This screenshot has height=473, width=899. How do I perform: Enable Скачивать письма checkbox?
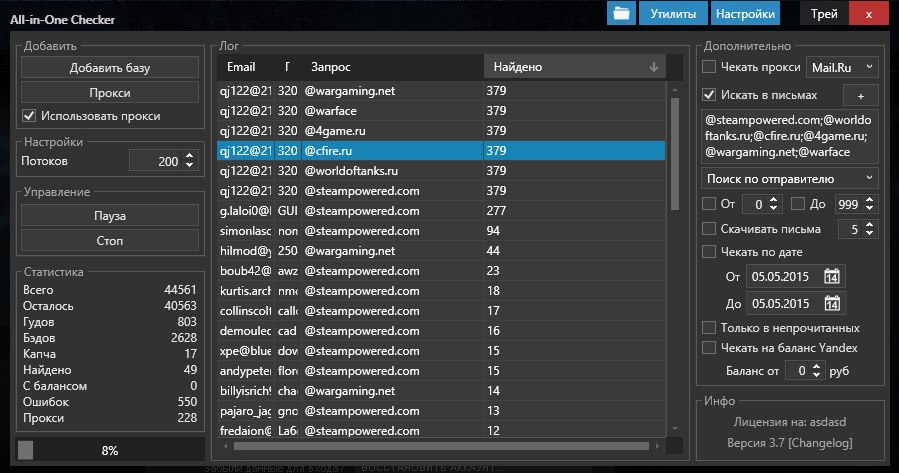[709, 229]
